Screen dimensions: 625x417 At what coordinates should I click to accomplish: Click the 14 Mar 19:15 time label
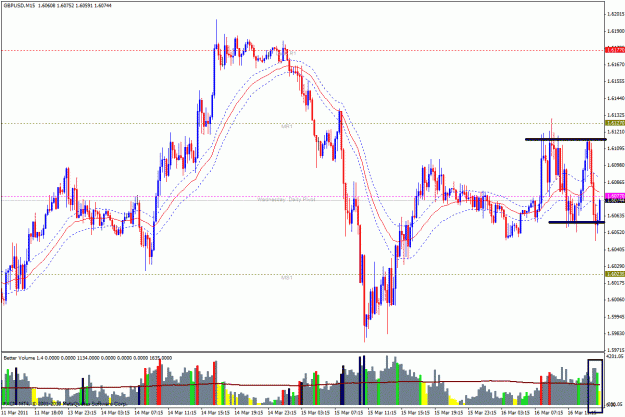[250, 413]
